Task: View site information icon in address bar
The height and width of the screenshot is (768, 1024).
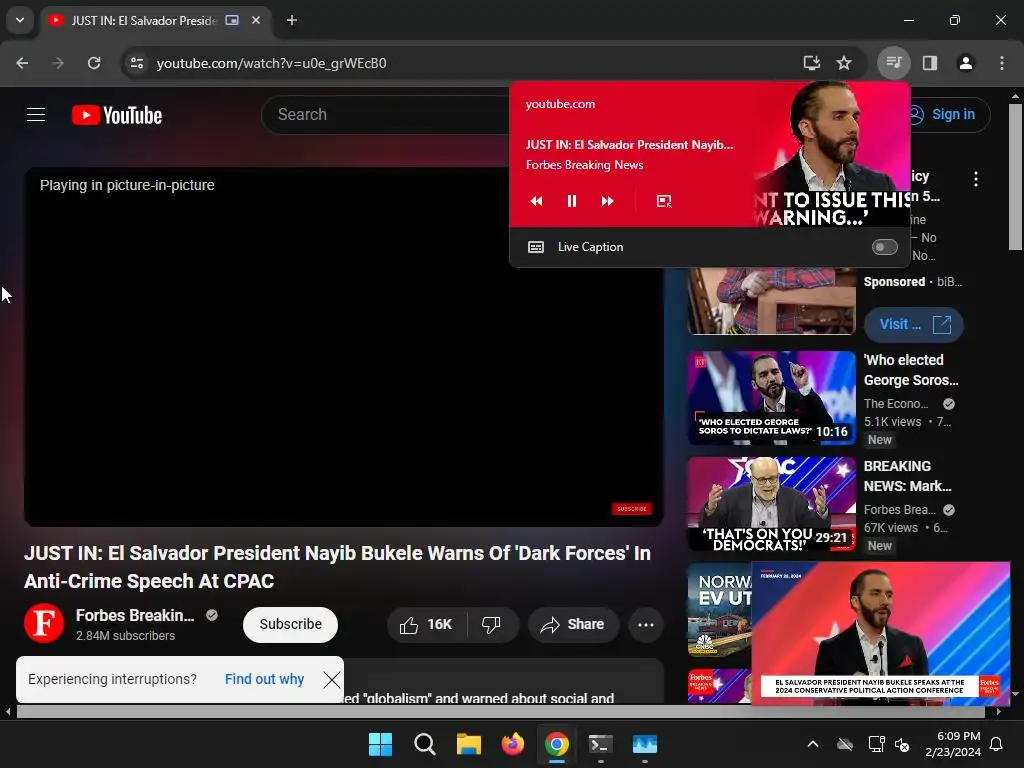Action: pos(137,63)
